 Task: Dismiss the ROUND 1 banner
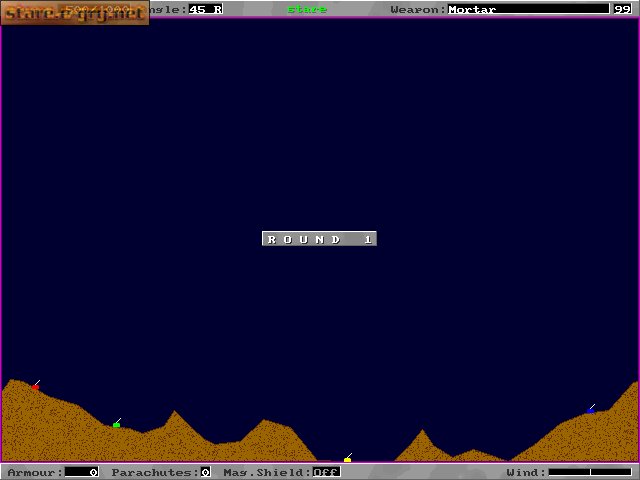(319, 239)
